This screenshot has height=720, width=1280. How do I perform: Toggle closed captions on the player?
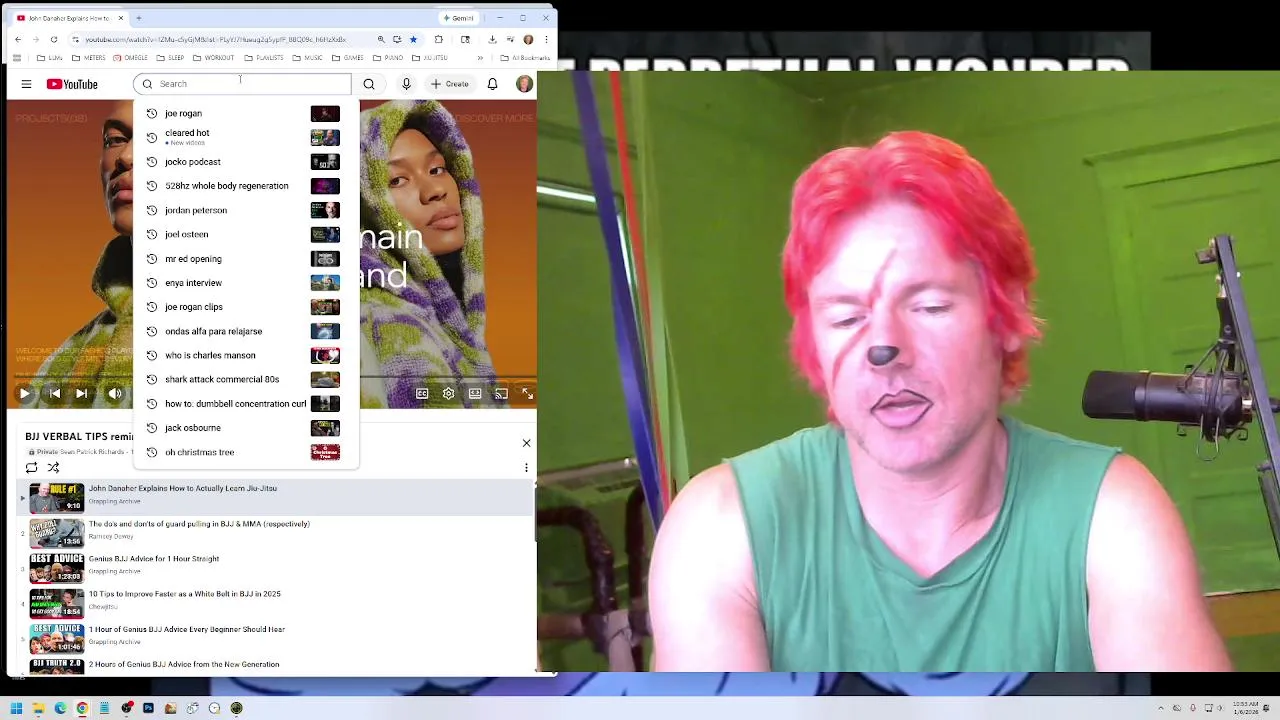coord(422,394)
